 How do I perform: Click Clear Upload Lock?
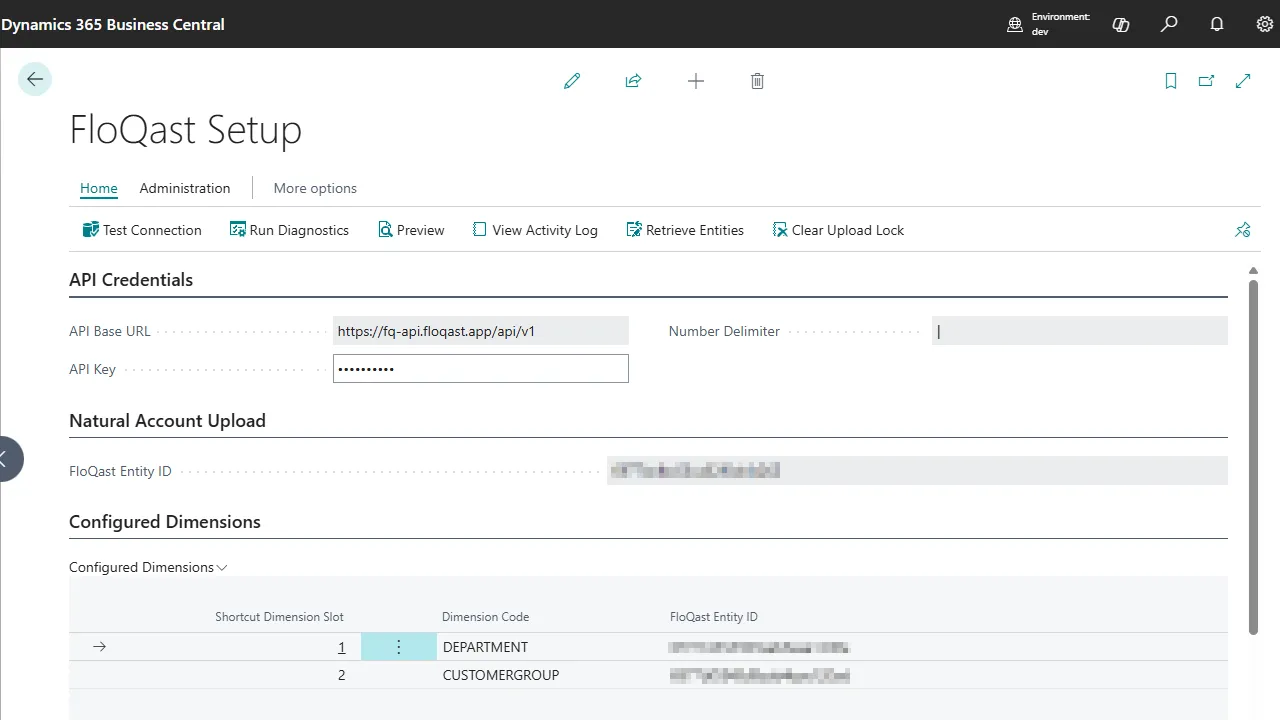[x=838, y=230]
